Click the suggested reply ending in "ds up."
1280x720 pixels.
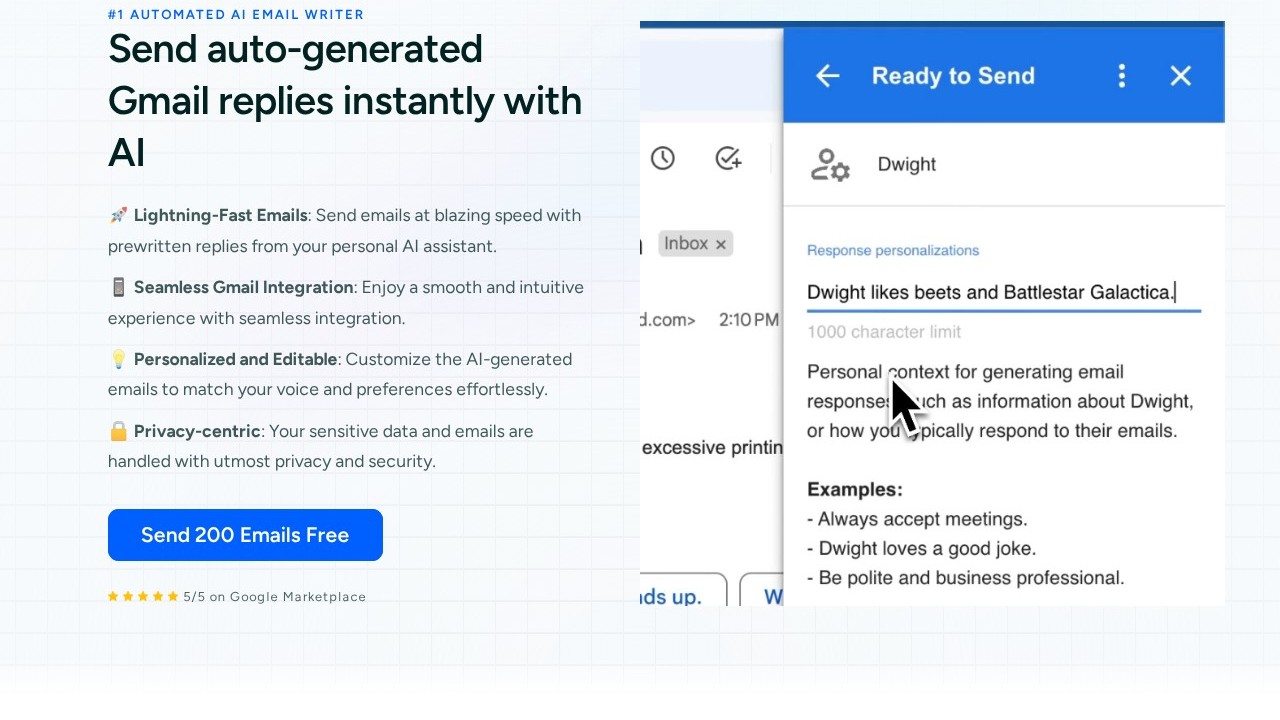pos(681,592)
